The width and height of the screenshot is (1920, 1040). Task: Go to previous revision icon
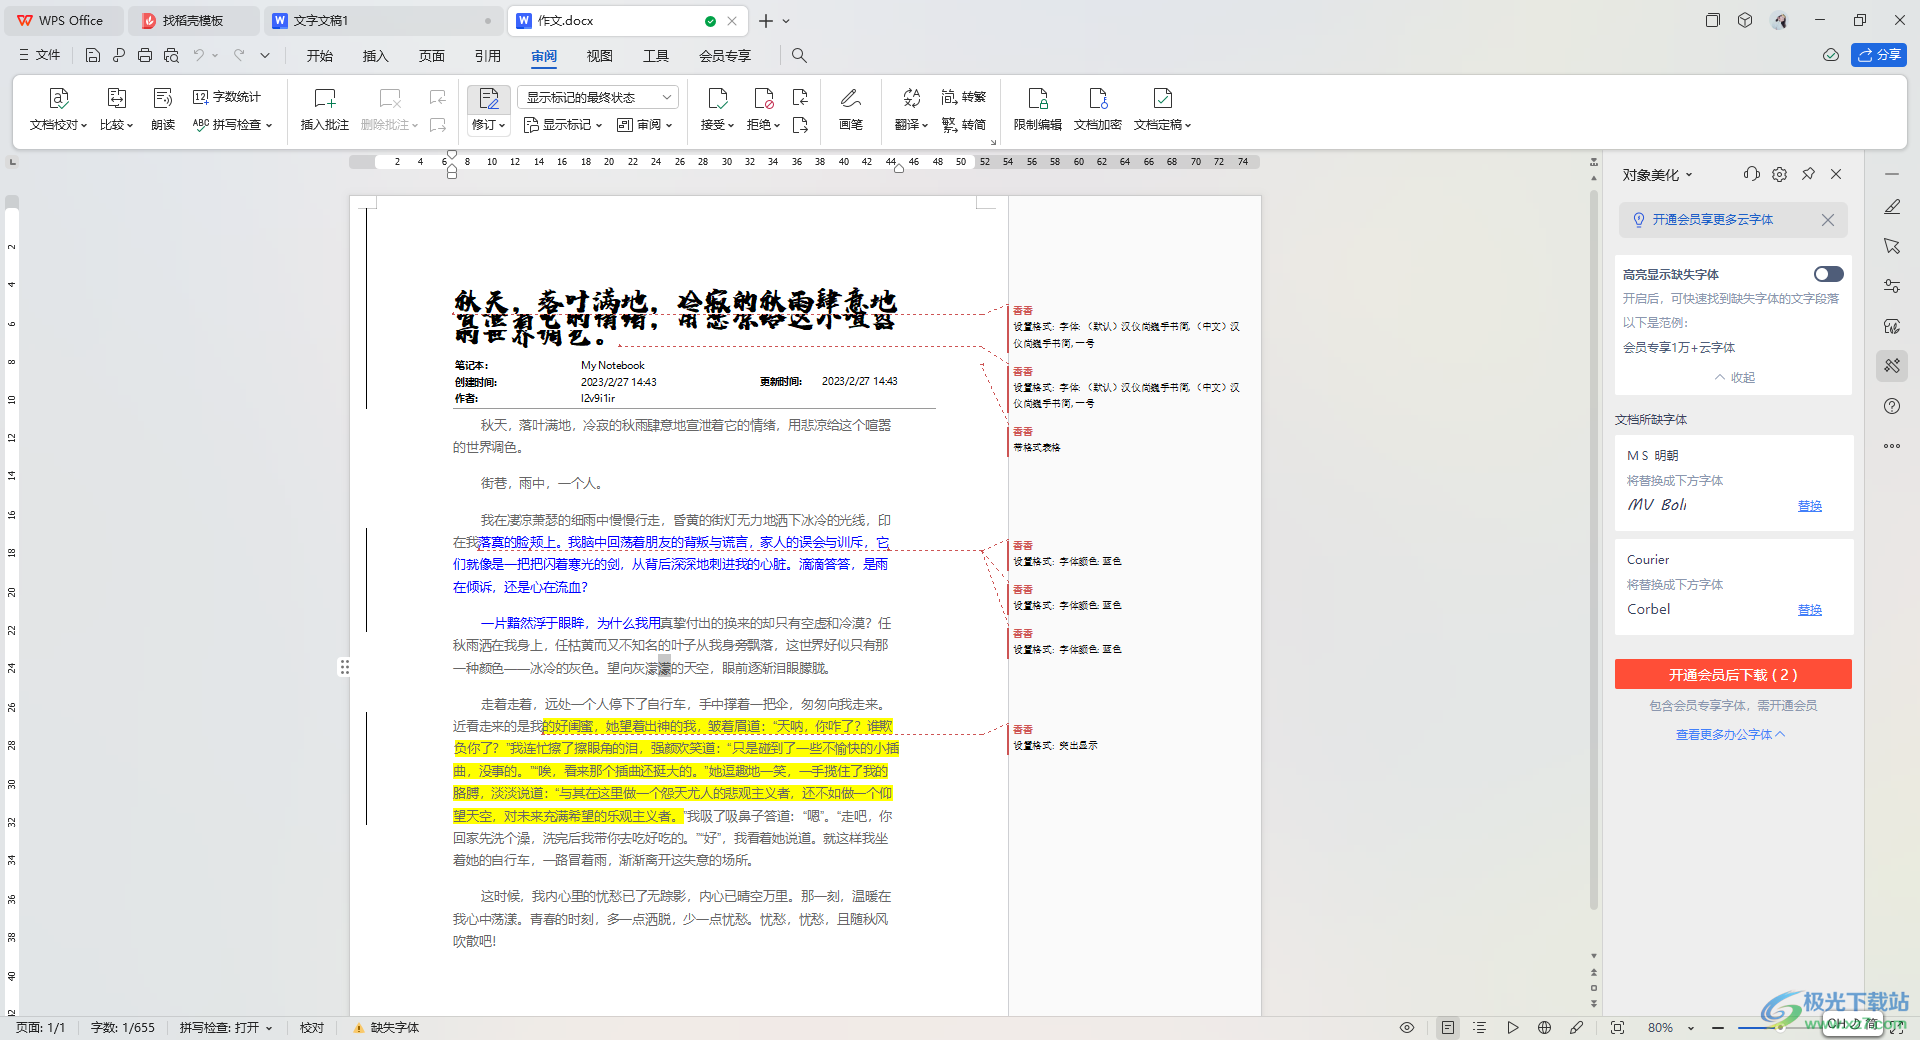coord(800,97)
